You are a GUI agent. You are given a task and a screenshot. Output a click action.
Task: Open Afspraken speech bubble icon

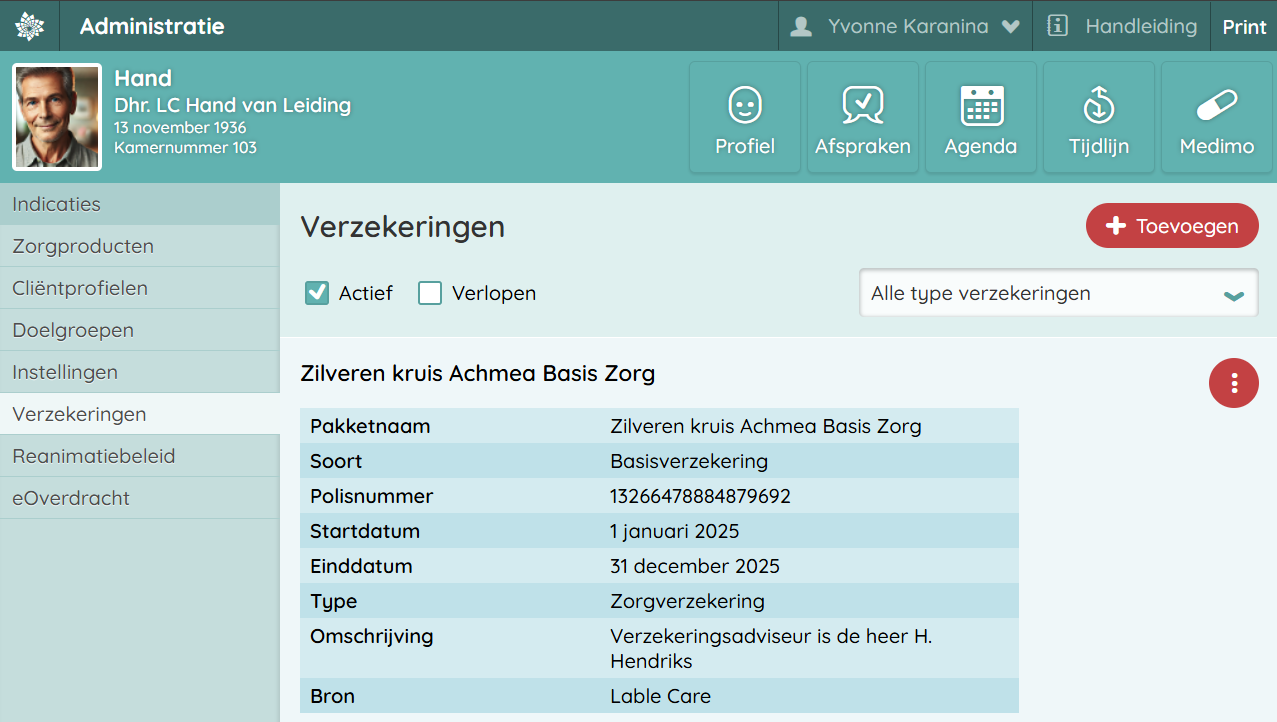coord(862,105)
